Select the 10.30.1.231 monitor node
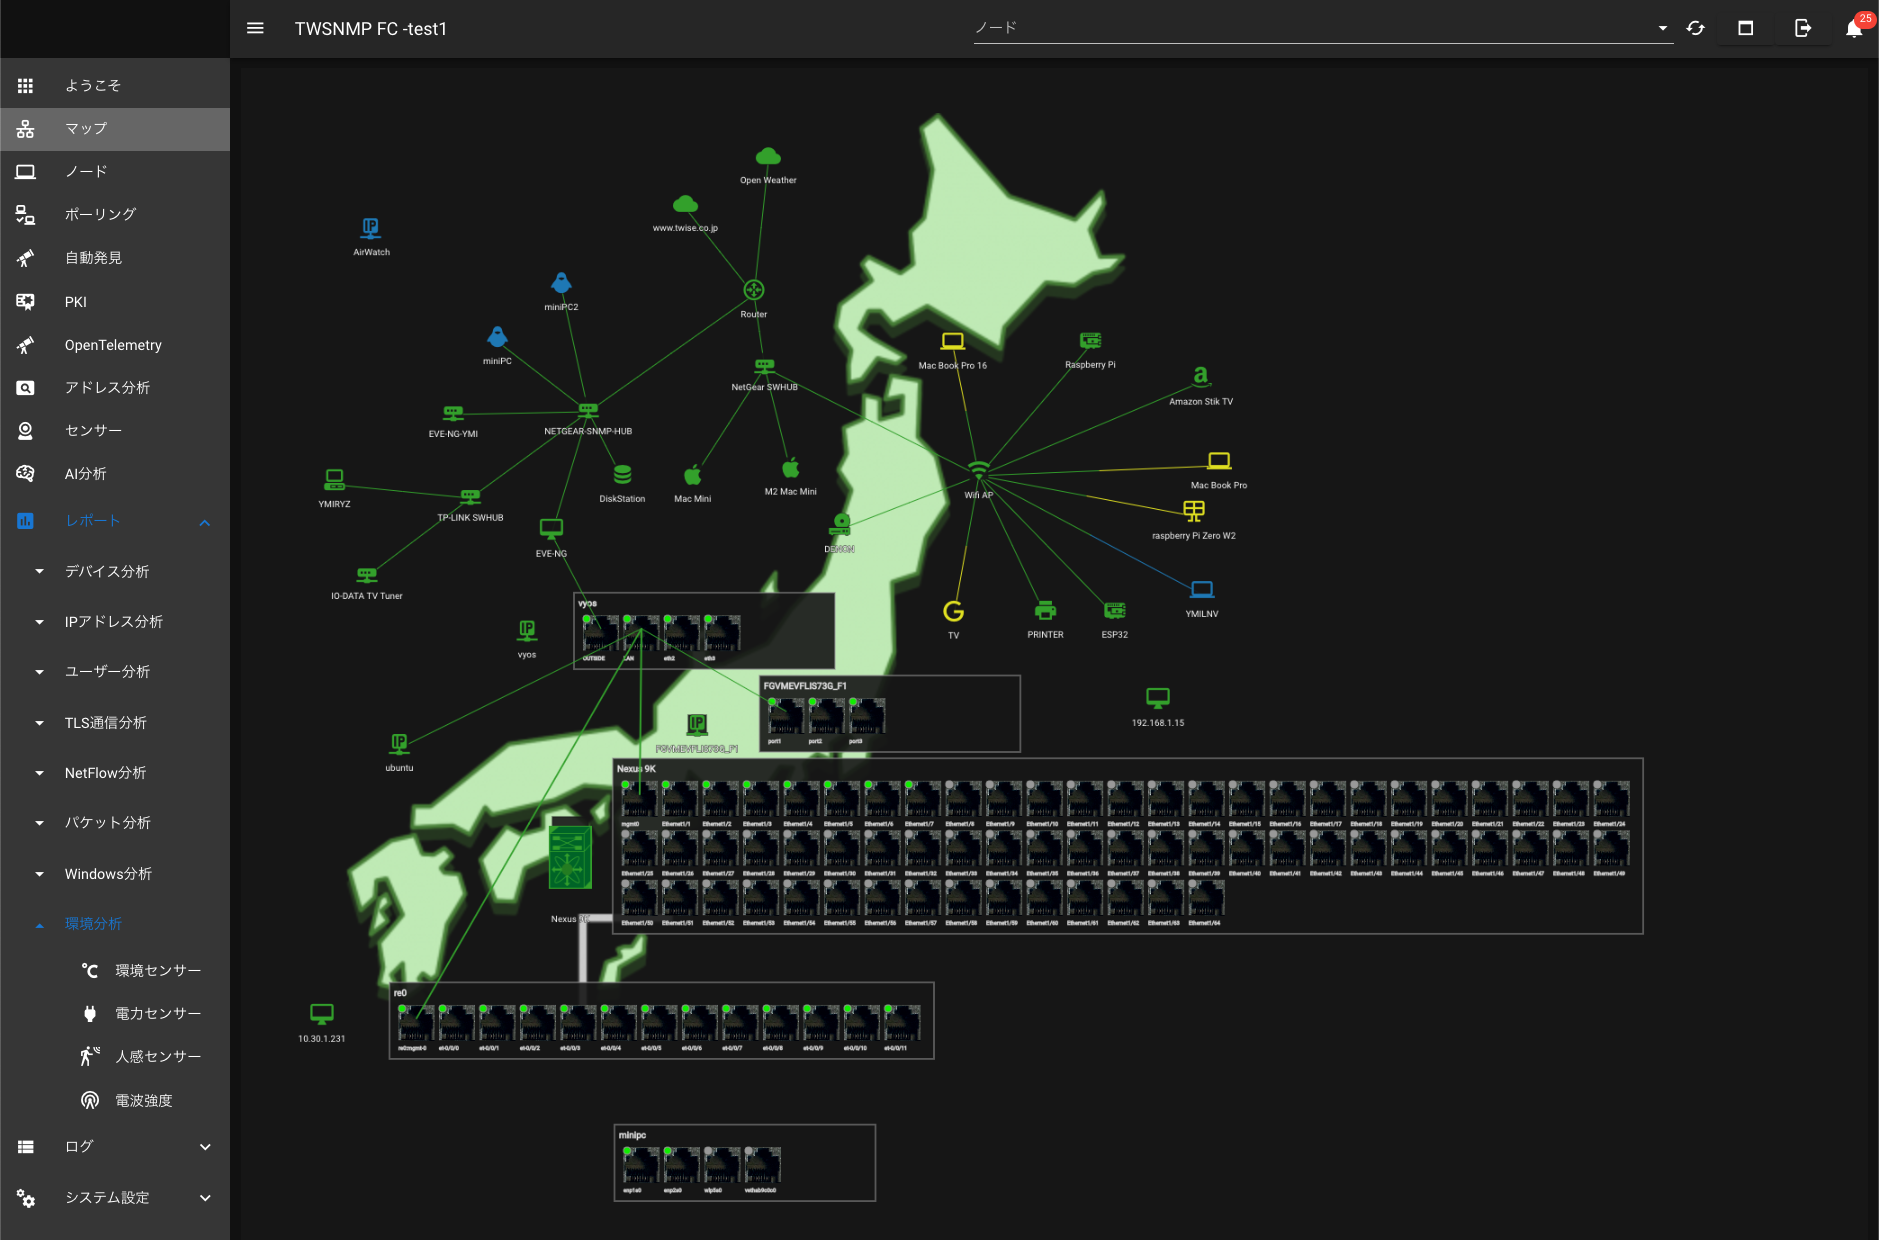Image resolution: width=1879 pixels, height=1240 pixels. 322,1014
